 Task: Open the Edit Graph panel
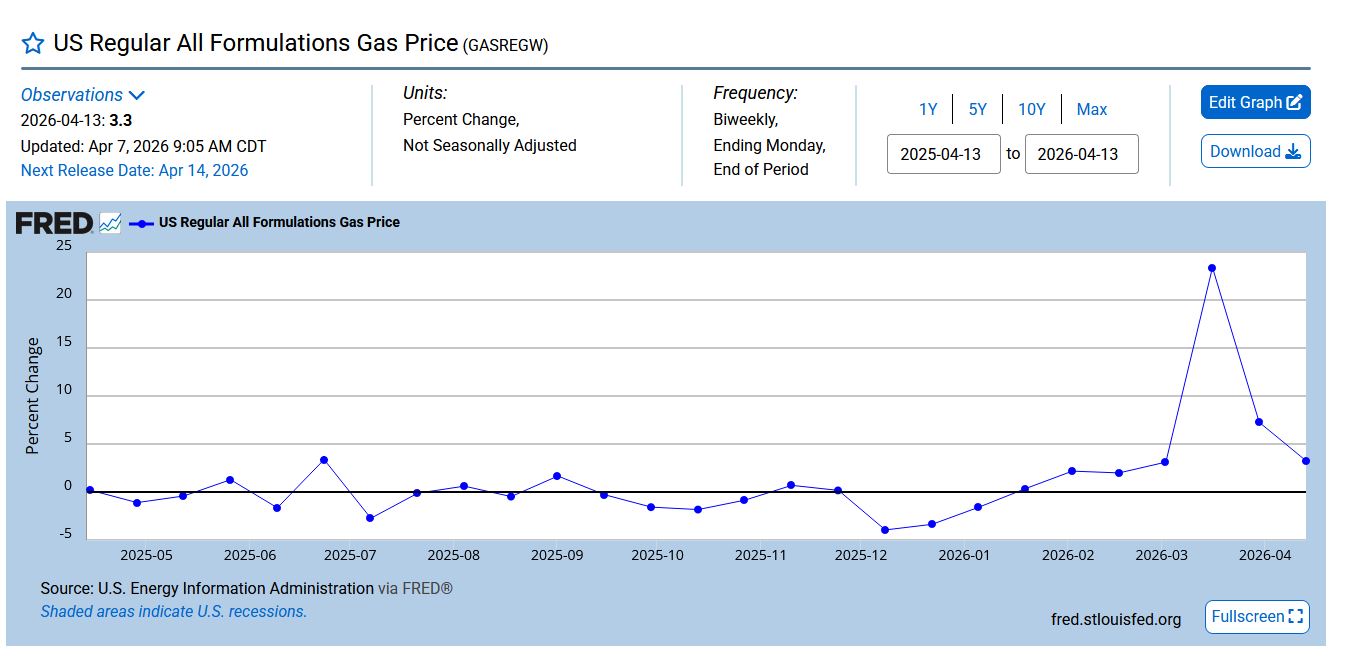point(1255,102)
